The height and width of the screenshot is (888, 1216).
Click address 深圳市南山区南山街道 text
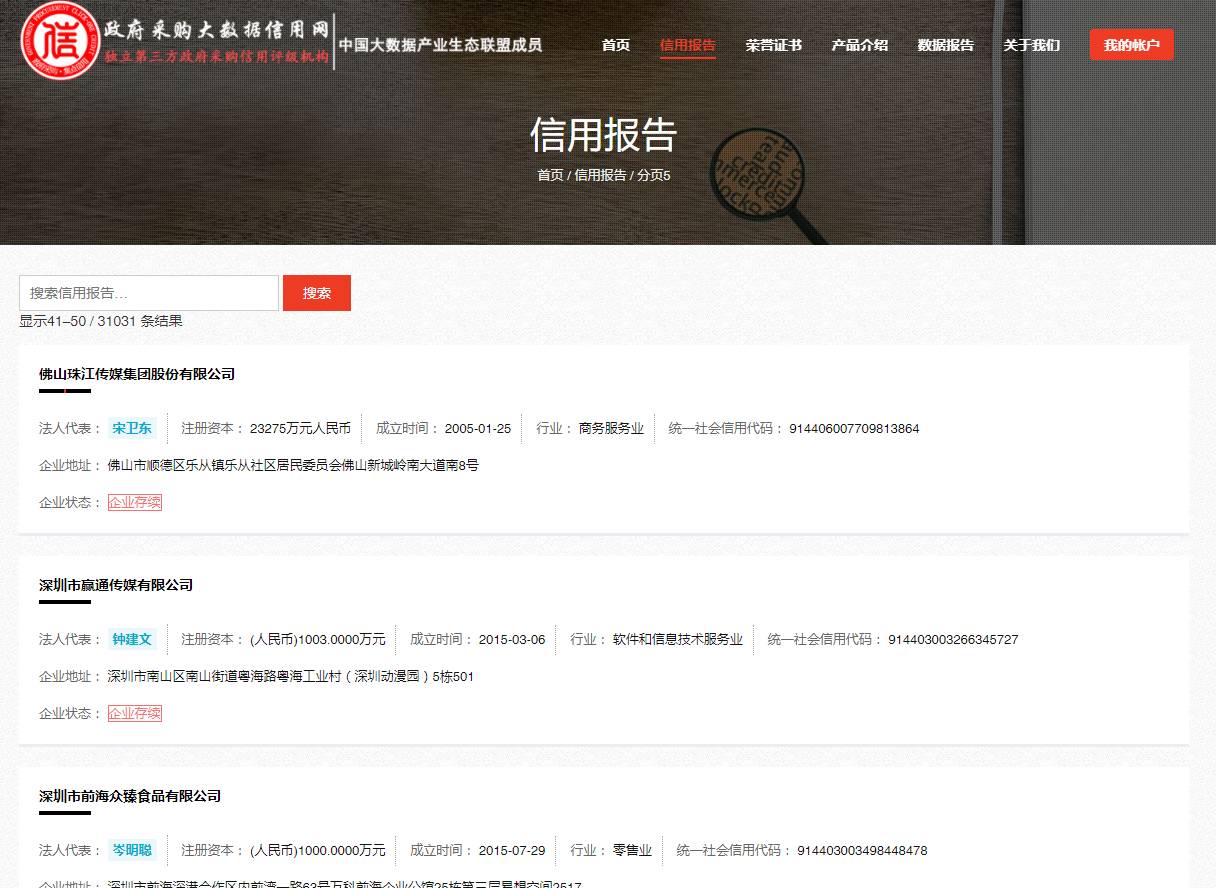(291, 677)
